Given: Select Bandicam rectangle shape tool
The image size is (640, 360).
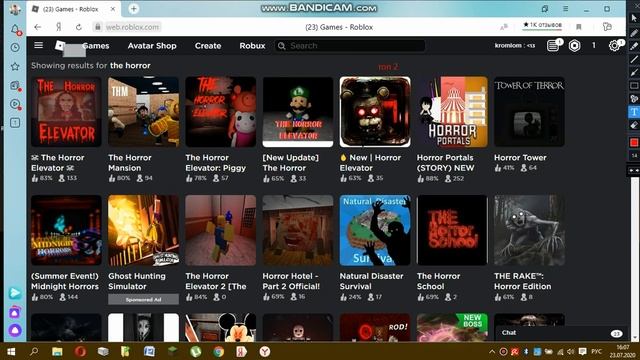Looking at the screenshot, I should pyautogui.click(x=634, y=85).
